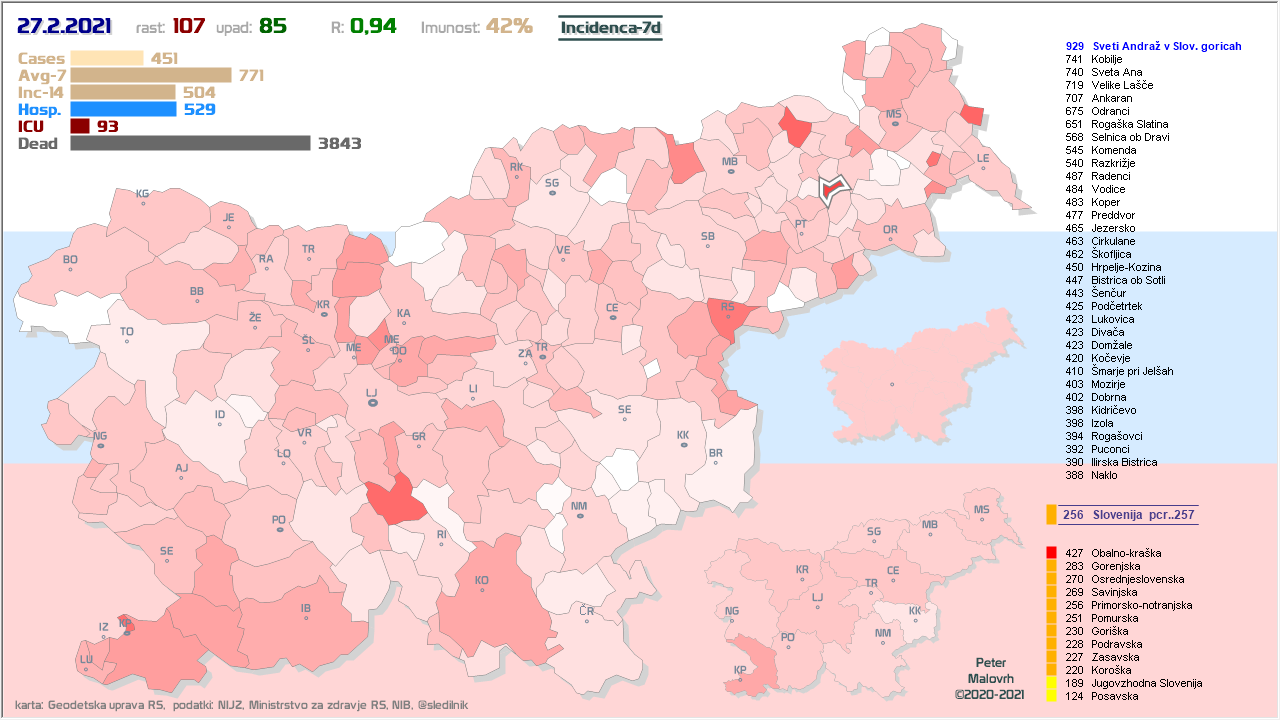Select the ICU dark red bar
This screenshot has height=720, width=1280.
80,126
